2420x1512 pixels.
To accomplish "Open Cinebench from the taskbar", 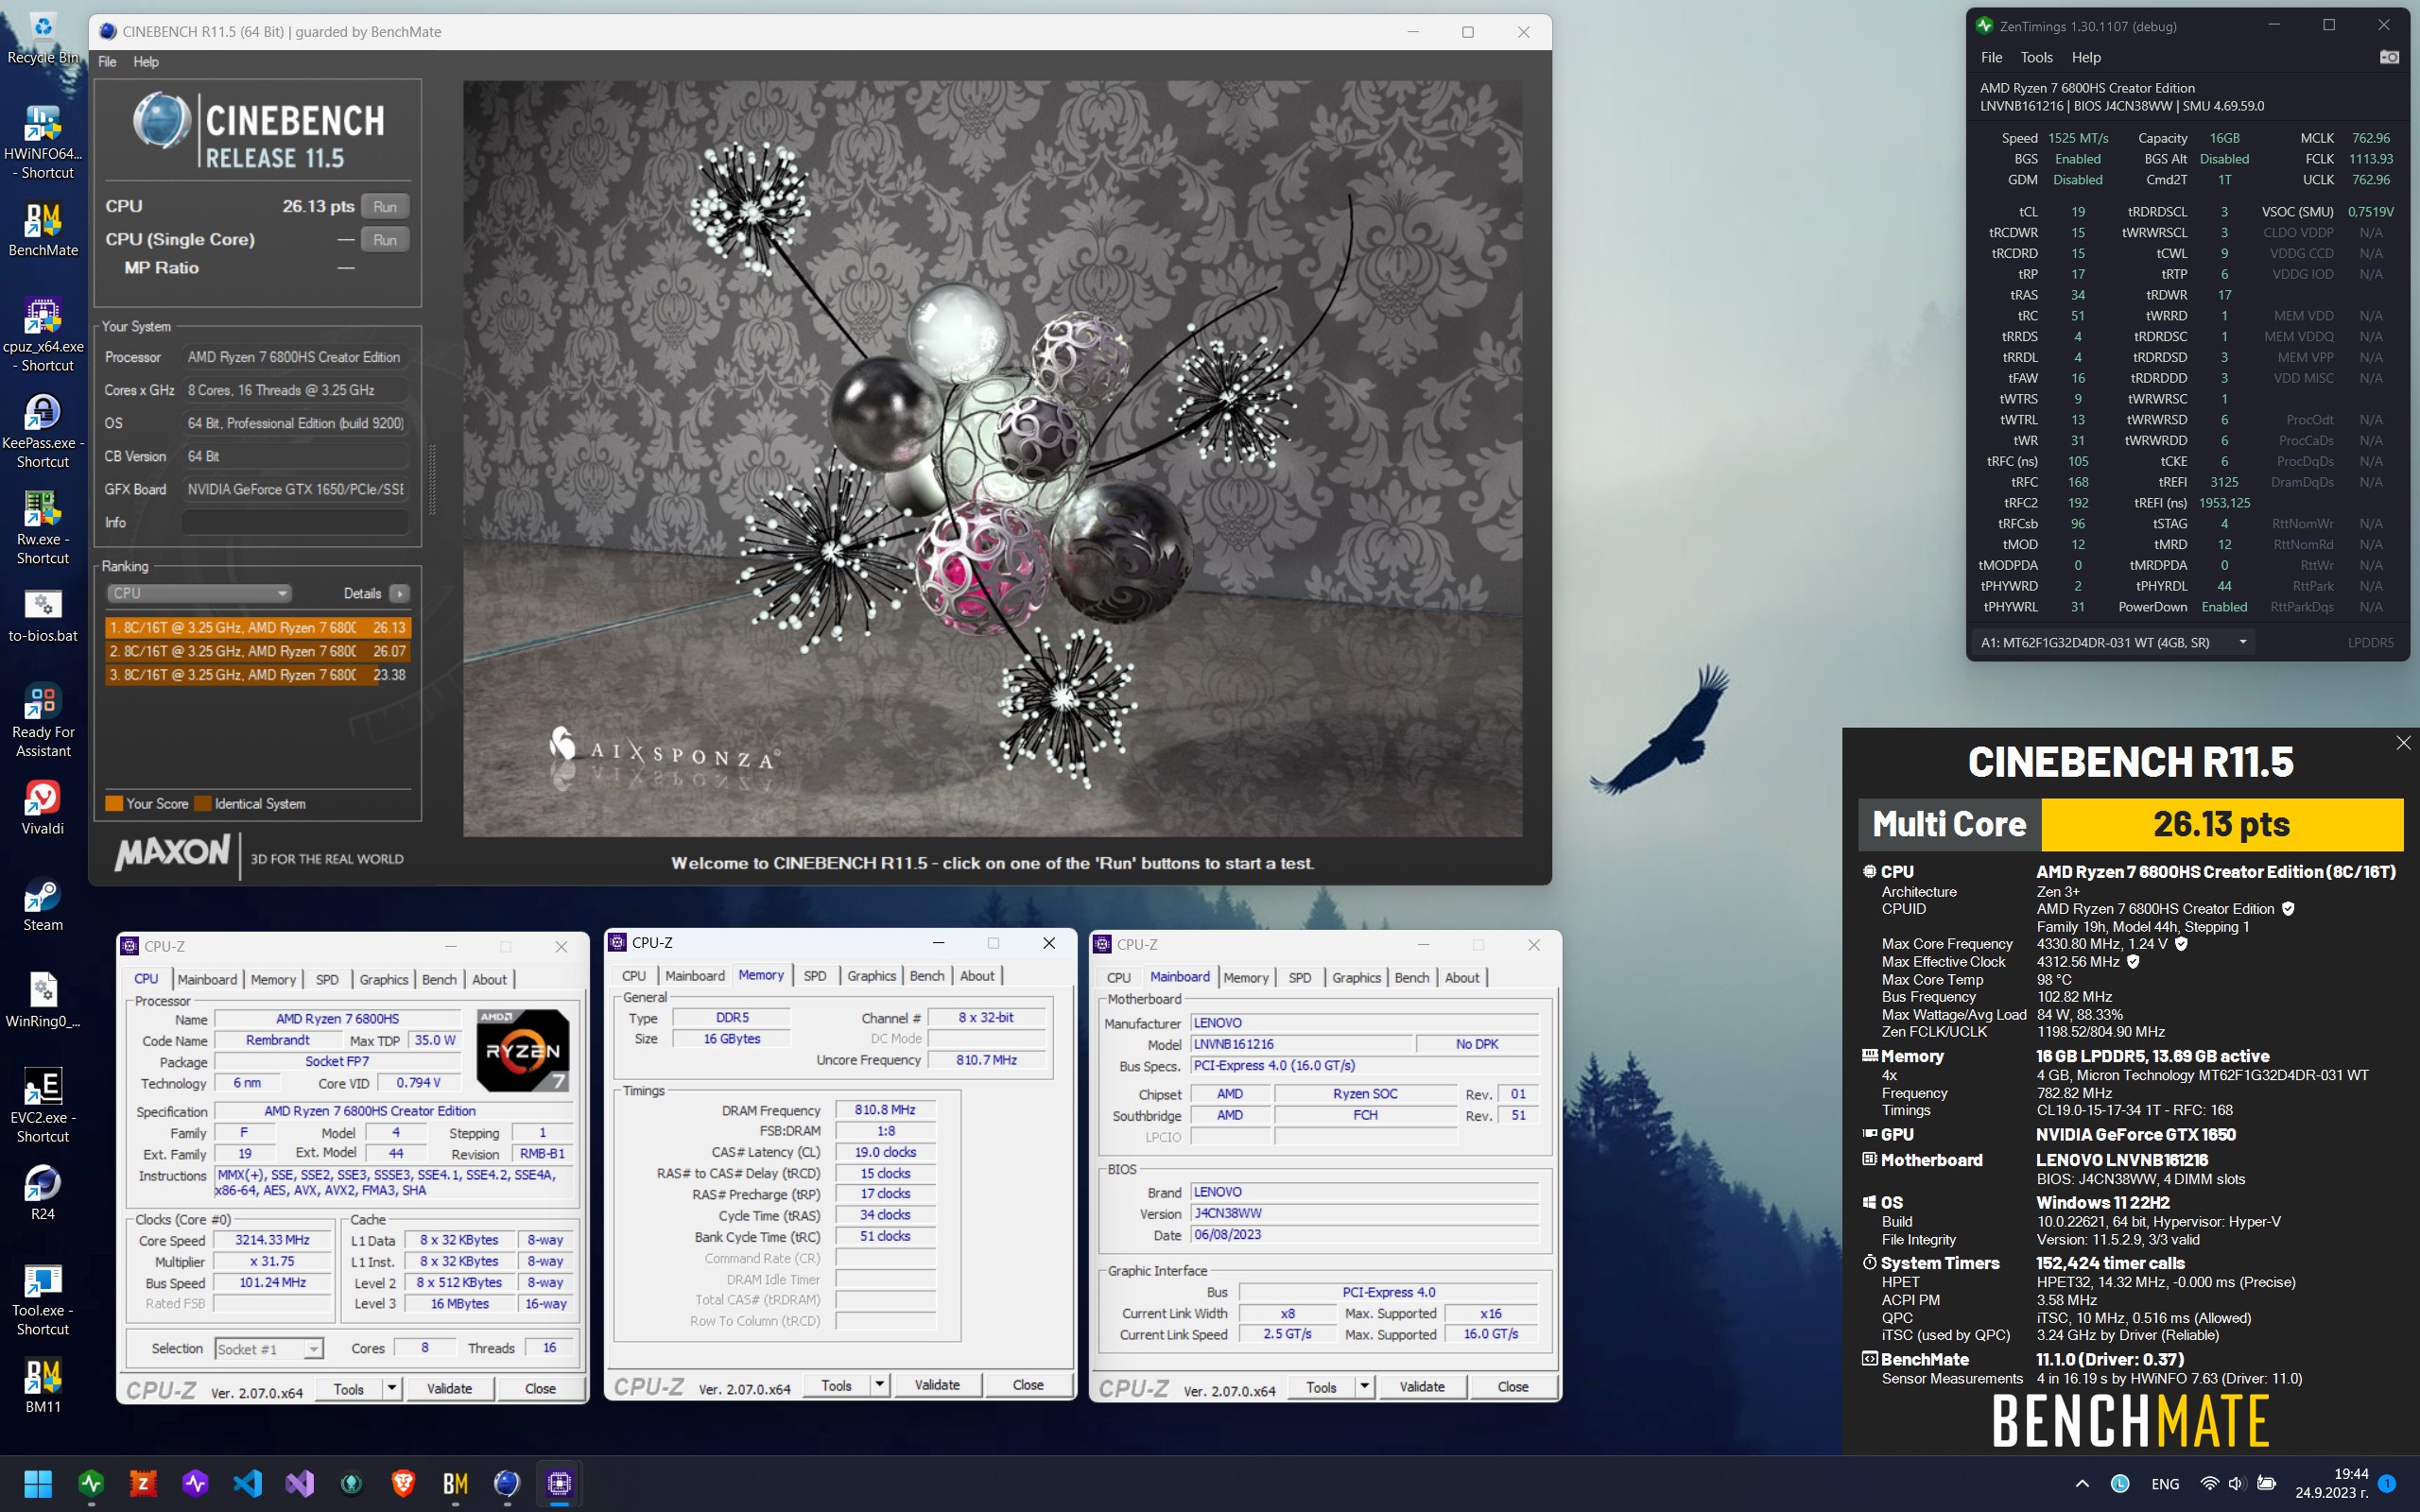I will point(507,1483).
